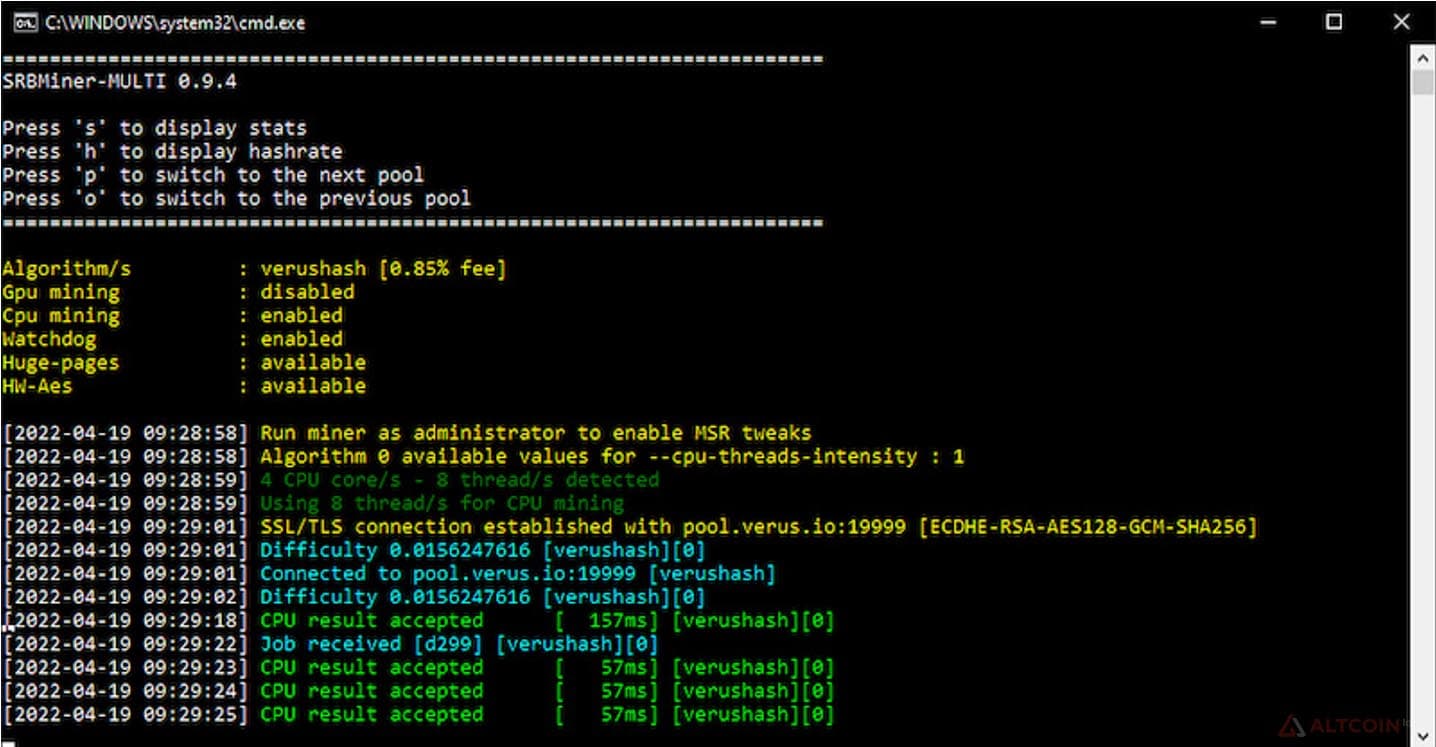
Task: Click the CPU result accepted line at 09:29:23
Action: tap(418, 668)
